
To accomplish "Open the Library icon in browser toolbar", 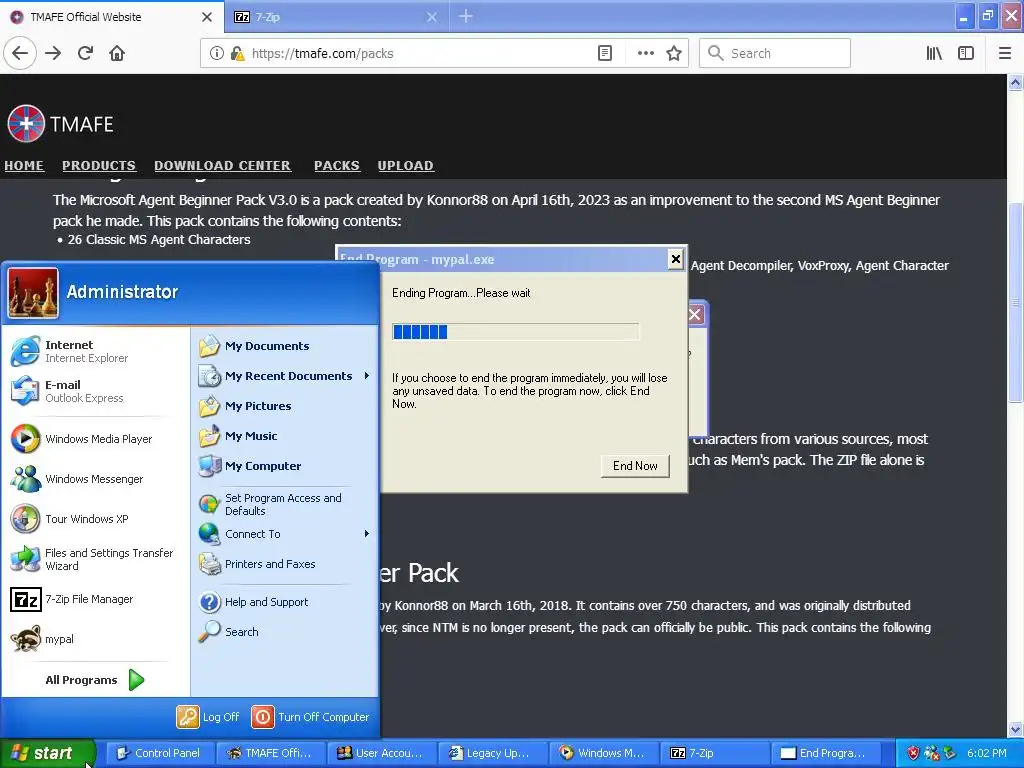I will [934, 53].
